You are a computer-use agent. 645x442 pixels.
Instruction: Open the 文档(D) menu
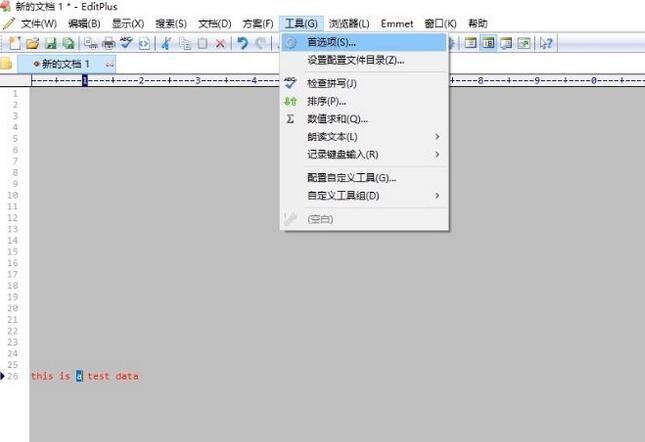pyautogui.click(x=215, y=23)
